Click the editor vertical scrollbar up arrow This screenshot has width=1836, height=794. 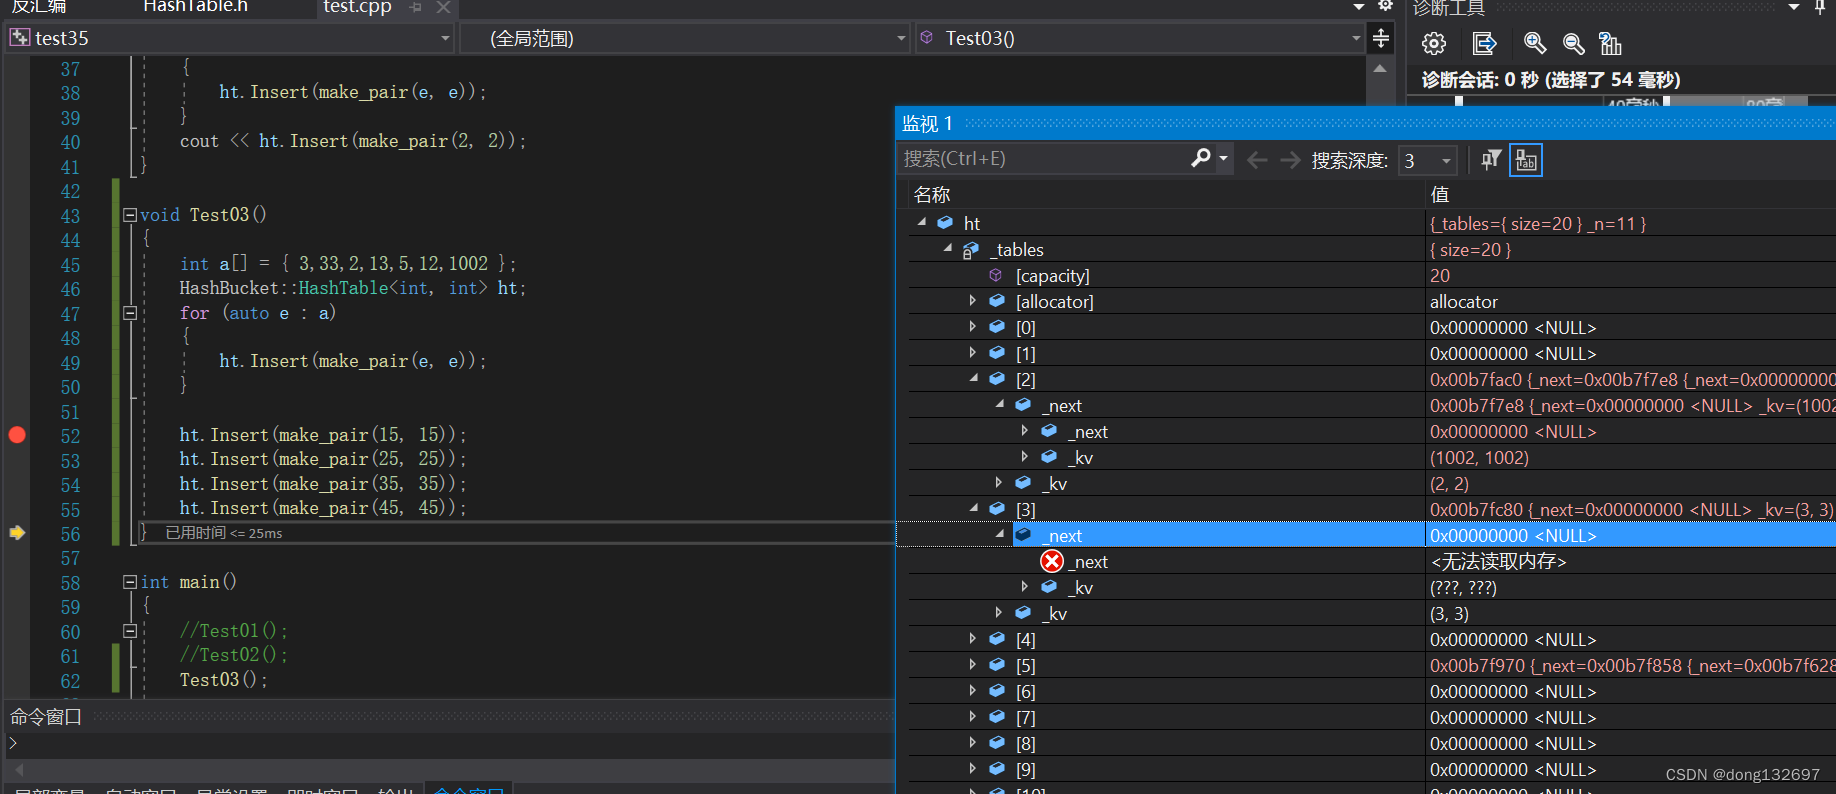[x=1380, y=69]
